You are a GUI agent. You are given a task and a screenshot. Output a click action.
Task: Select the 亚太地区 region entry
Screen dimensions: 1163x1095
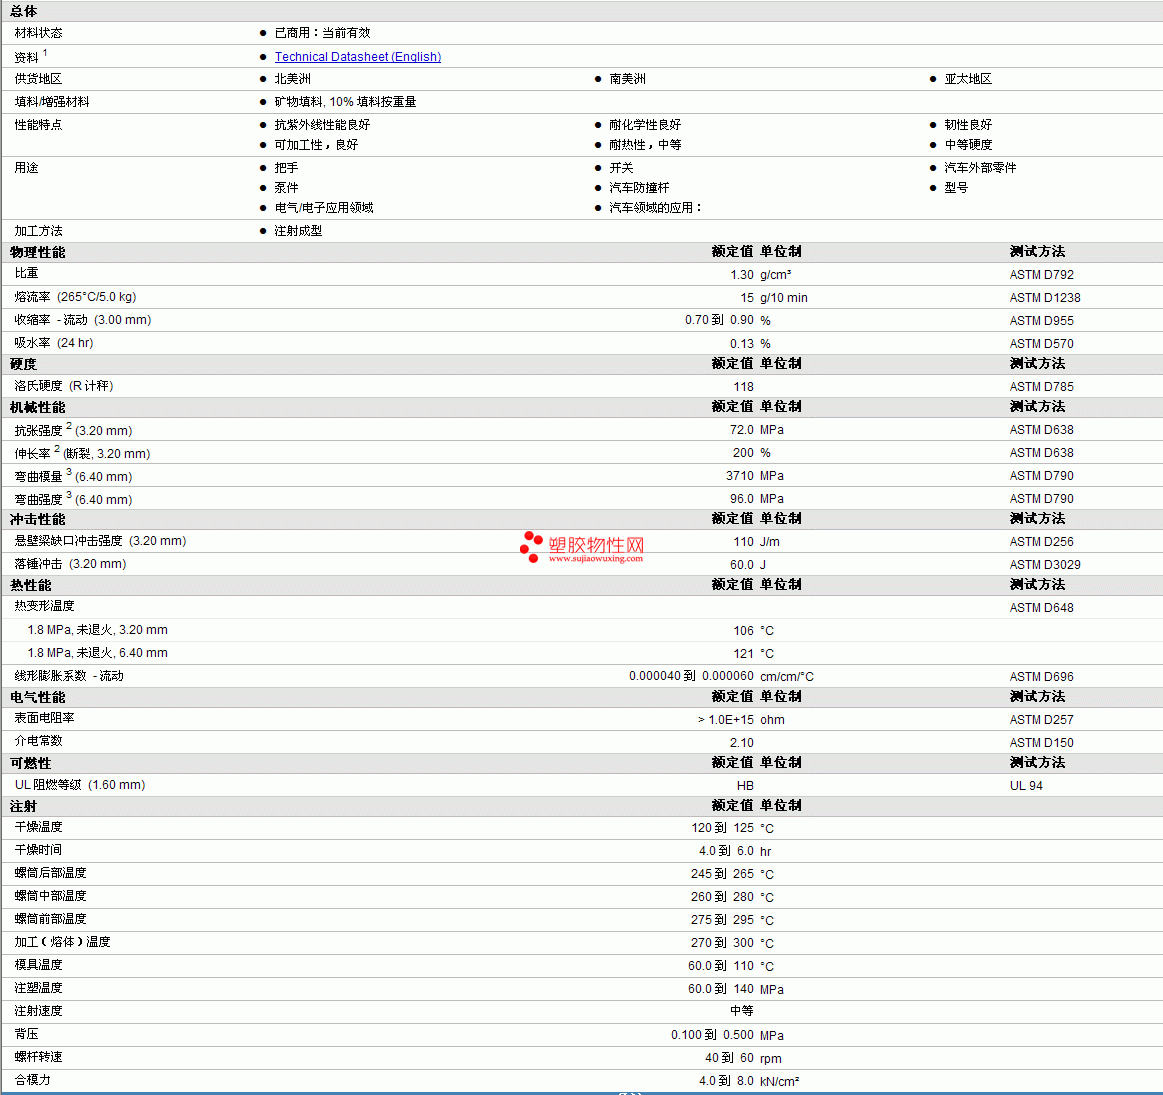(968, 79)
